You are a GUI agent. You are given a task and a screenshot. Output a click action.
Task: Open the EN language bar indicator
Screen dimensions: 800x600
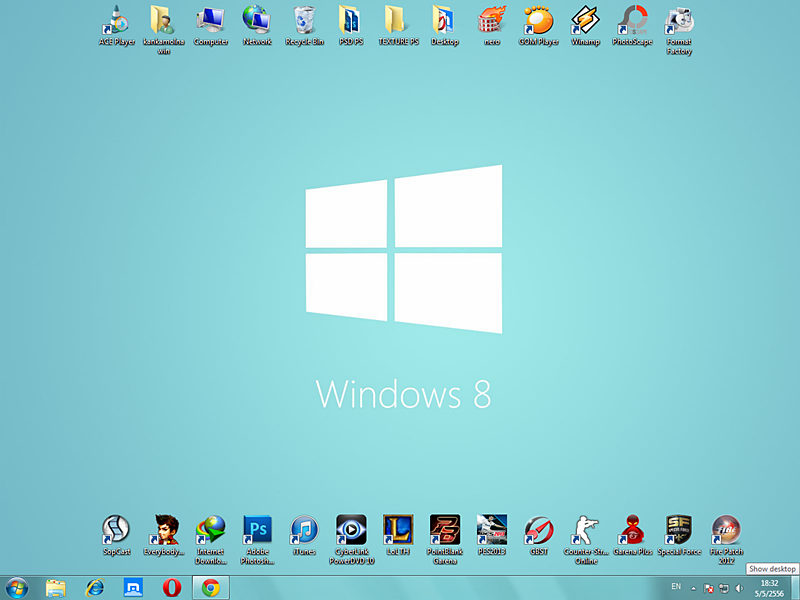point(676,587)
